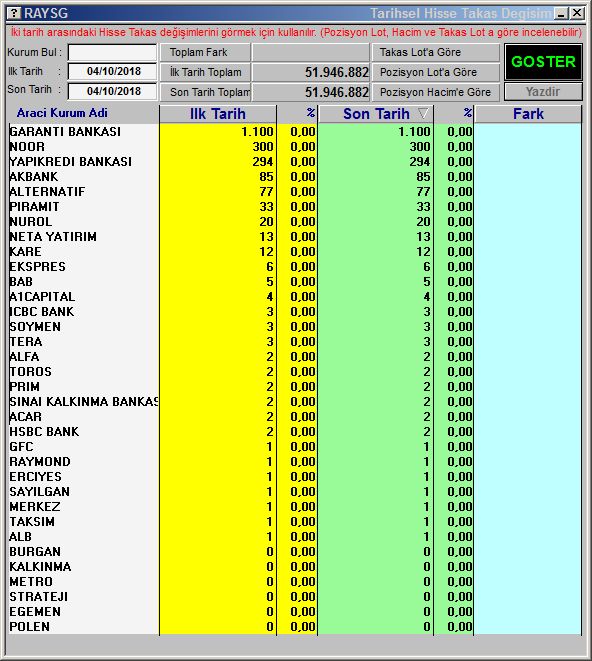Viewport: 592px width, 661px height.
Task: Click the Ilk Tarih date field
Action: pyautogui.click(x=113, y=71)
